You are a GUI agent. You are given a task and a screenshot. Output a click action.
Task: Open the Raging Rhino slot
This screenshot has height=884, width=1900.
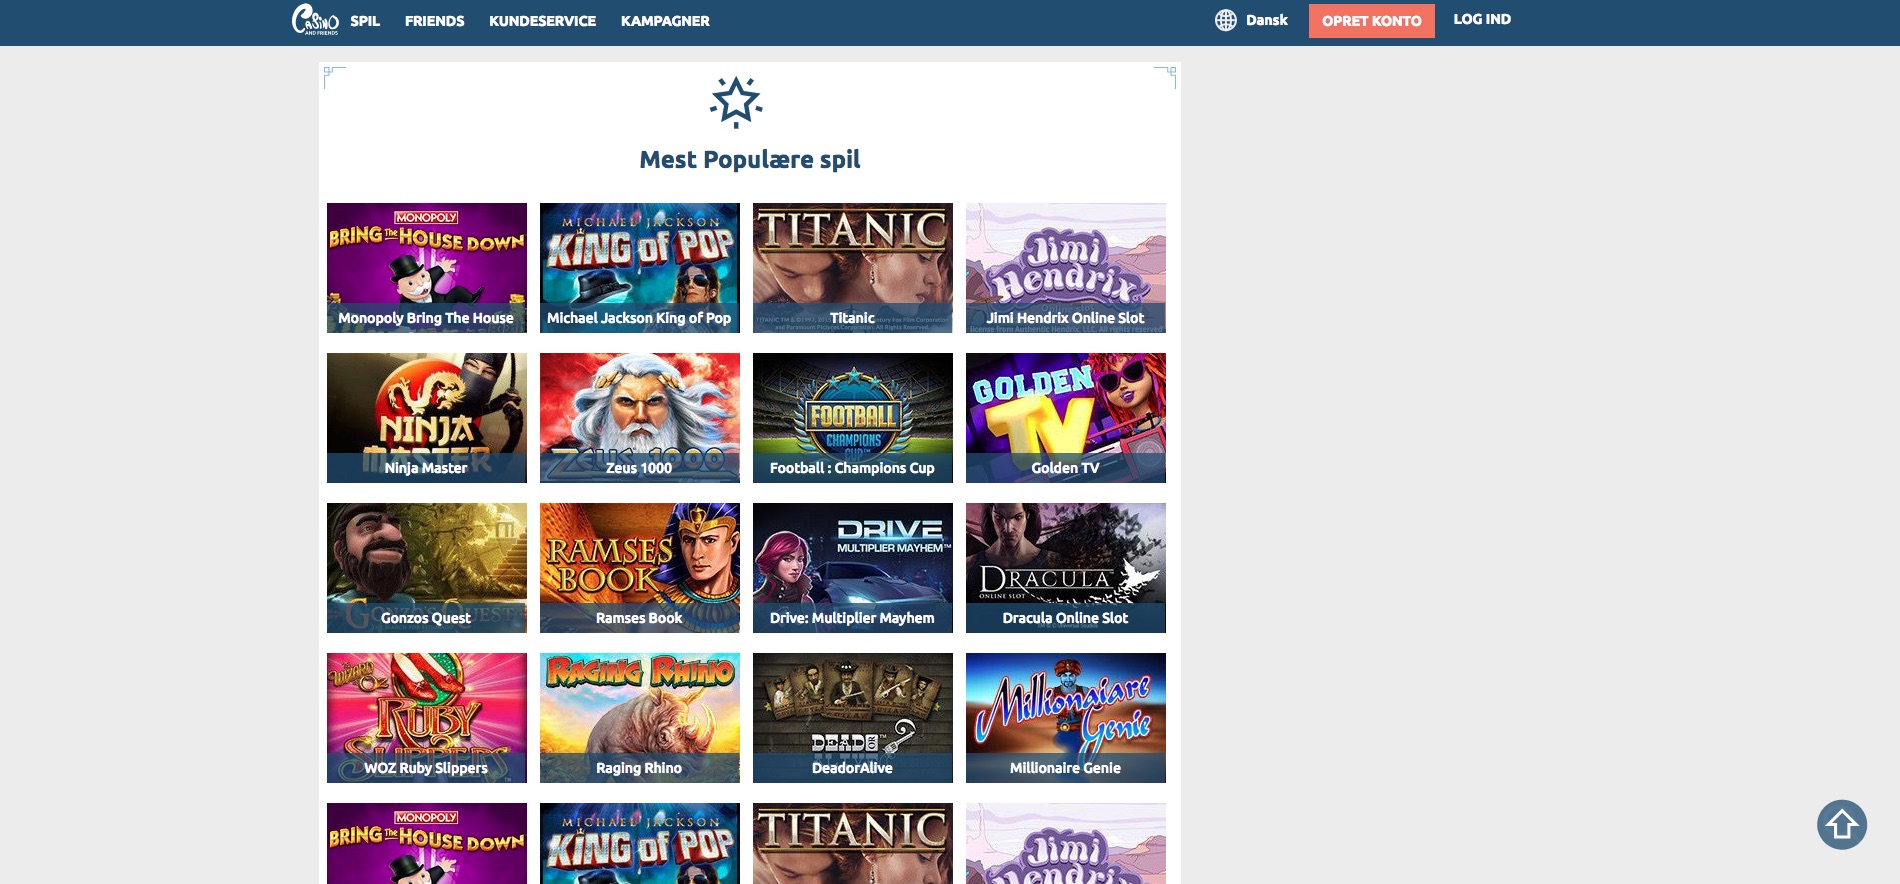(640, 718)
